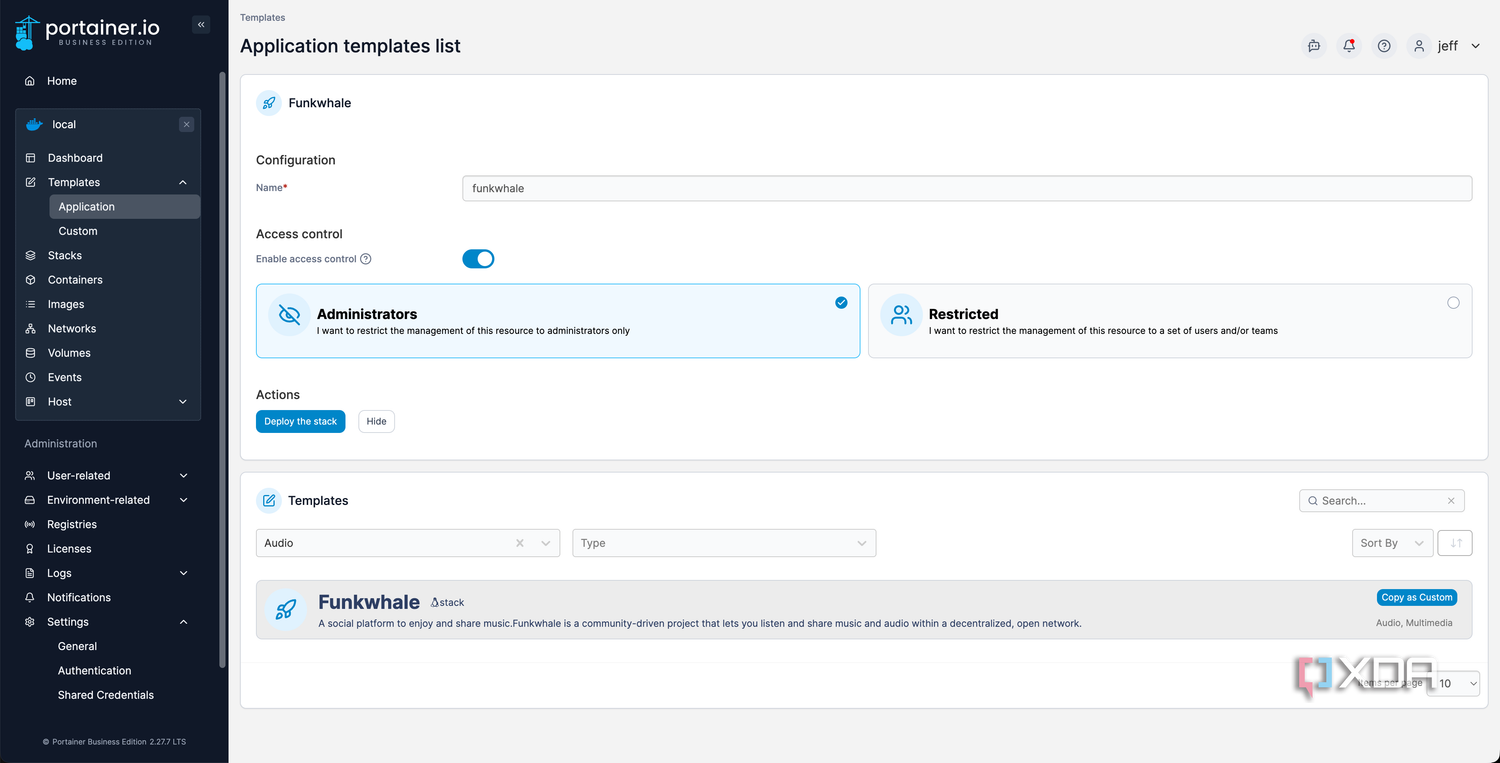
Task: Click the Name input field
Action: click(x=967, y=188)
